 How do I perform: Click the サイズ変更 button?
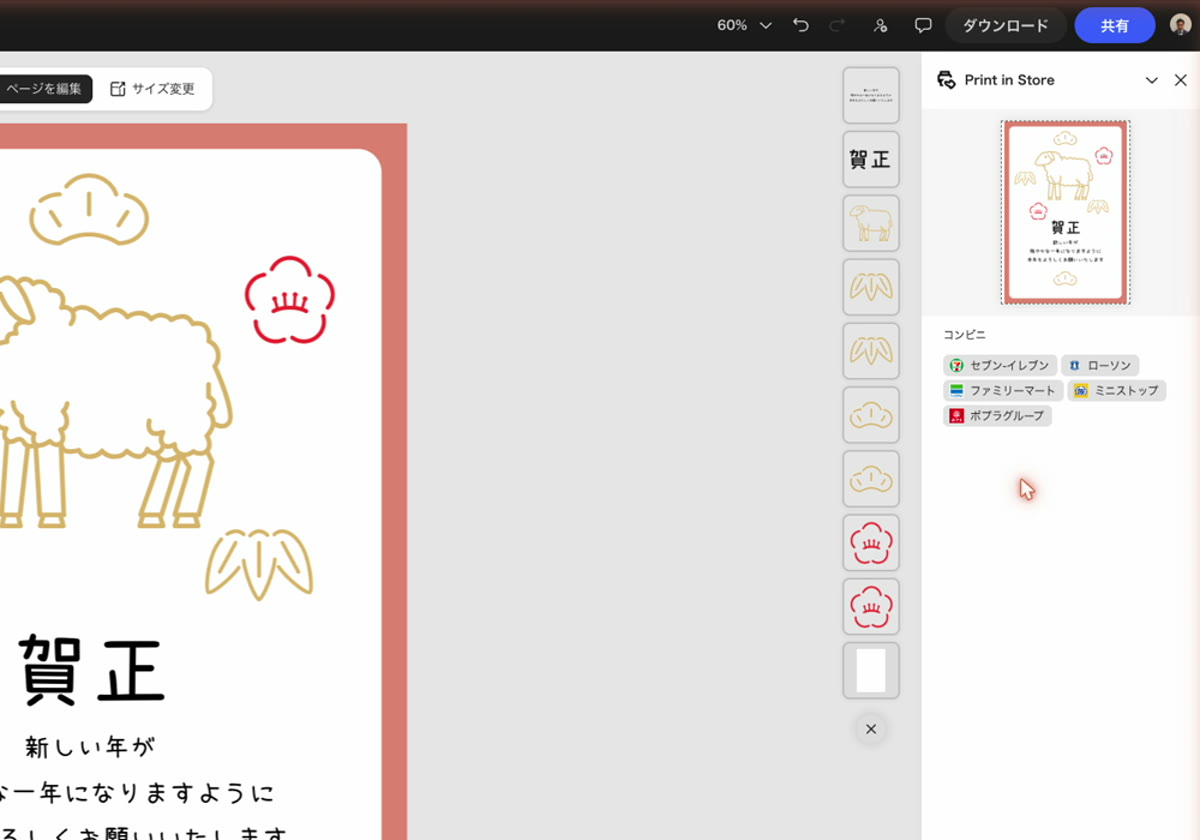coord(153,89)
